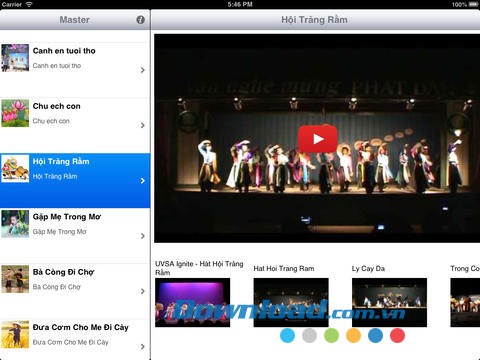
Task: Tap the Wi-Fi status icon
Action: [29, 4]
